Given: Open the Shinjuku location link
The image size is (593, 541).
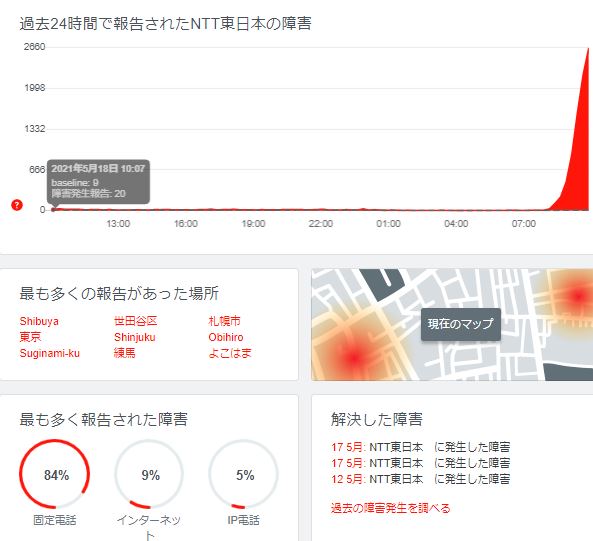Looking at the screenshot, I should click(135, 337).
